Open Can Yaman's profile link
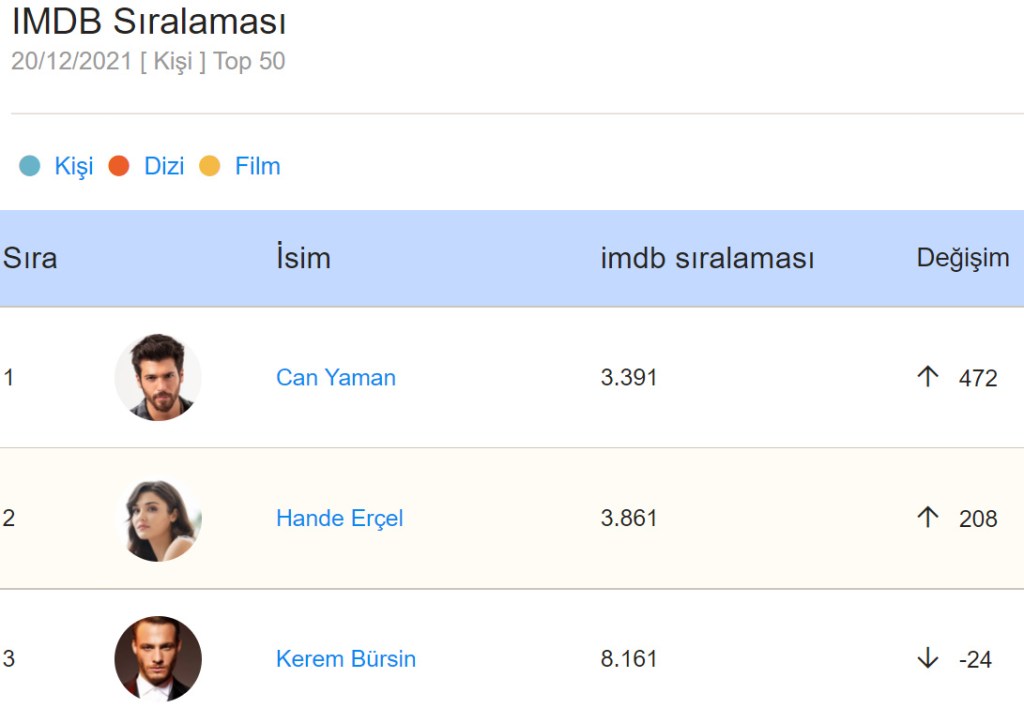The image size is (1024, 723). point(336,378)
